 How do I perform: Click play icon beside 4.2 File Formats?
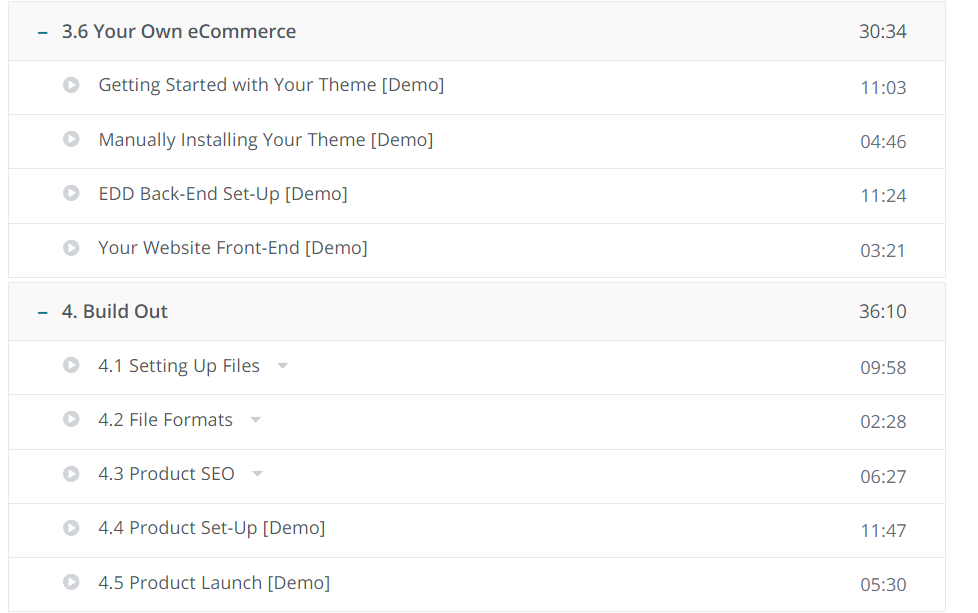tap(71, 419)
